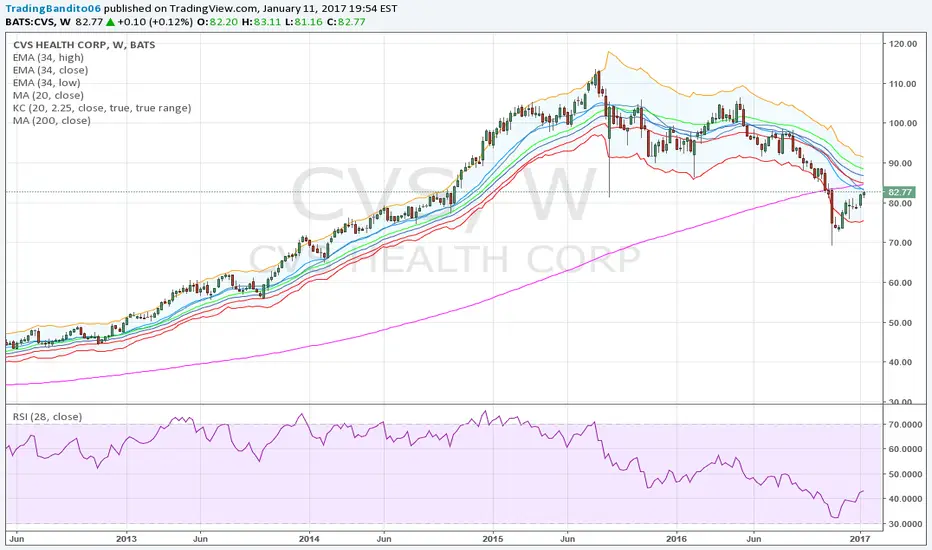Click the 2013 time axis label
This screenshot has width=932, height=550.
click(x=126, y=539)
